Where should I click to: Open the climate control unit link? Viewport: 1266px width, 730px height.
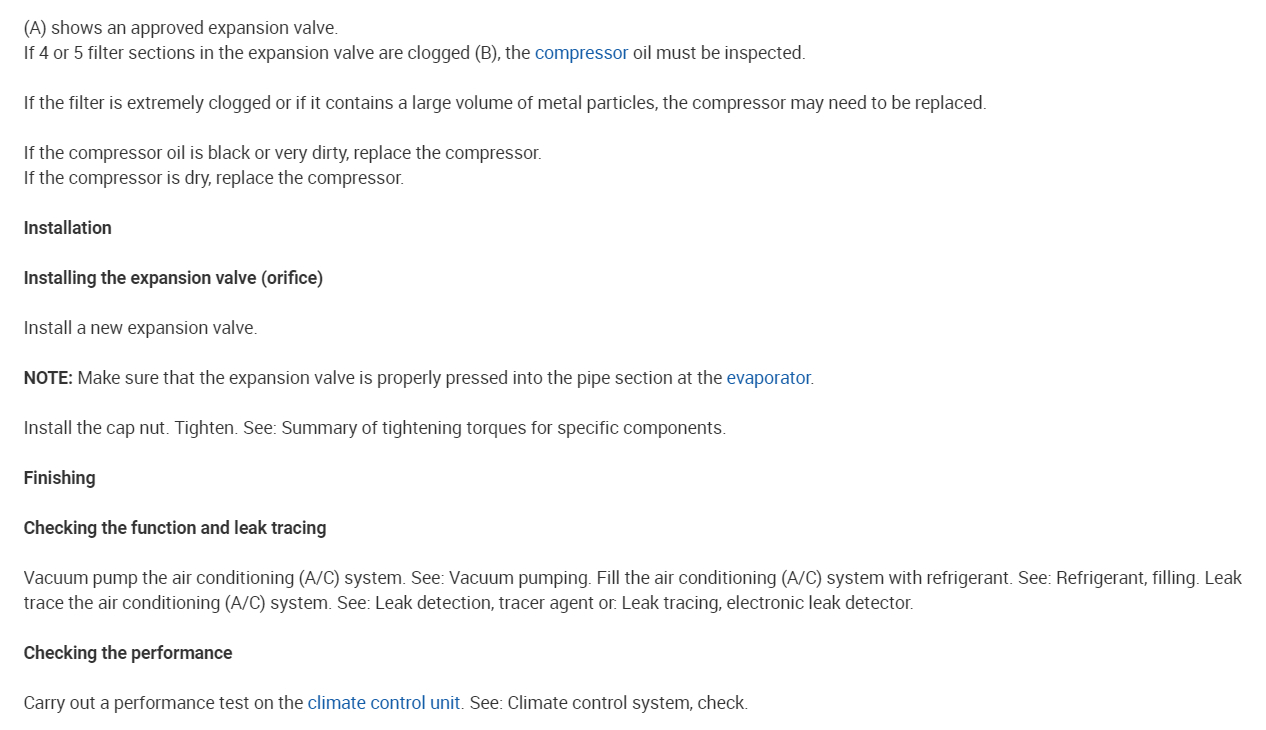[x=383, y=703]
